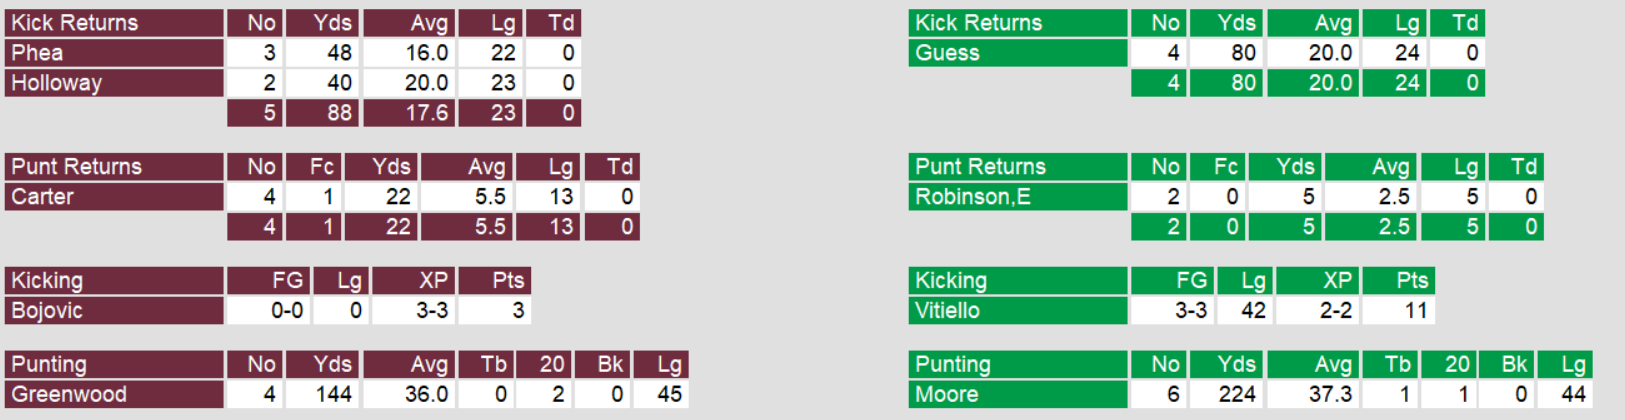Screen dimensions: 1625x420
Task: Click Greenwood's 144 punting yards cell
Action: click(x=333, y=395)
